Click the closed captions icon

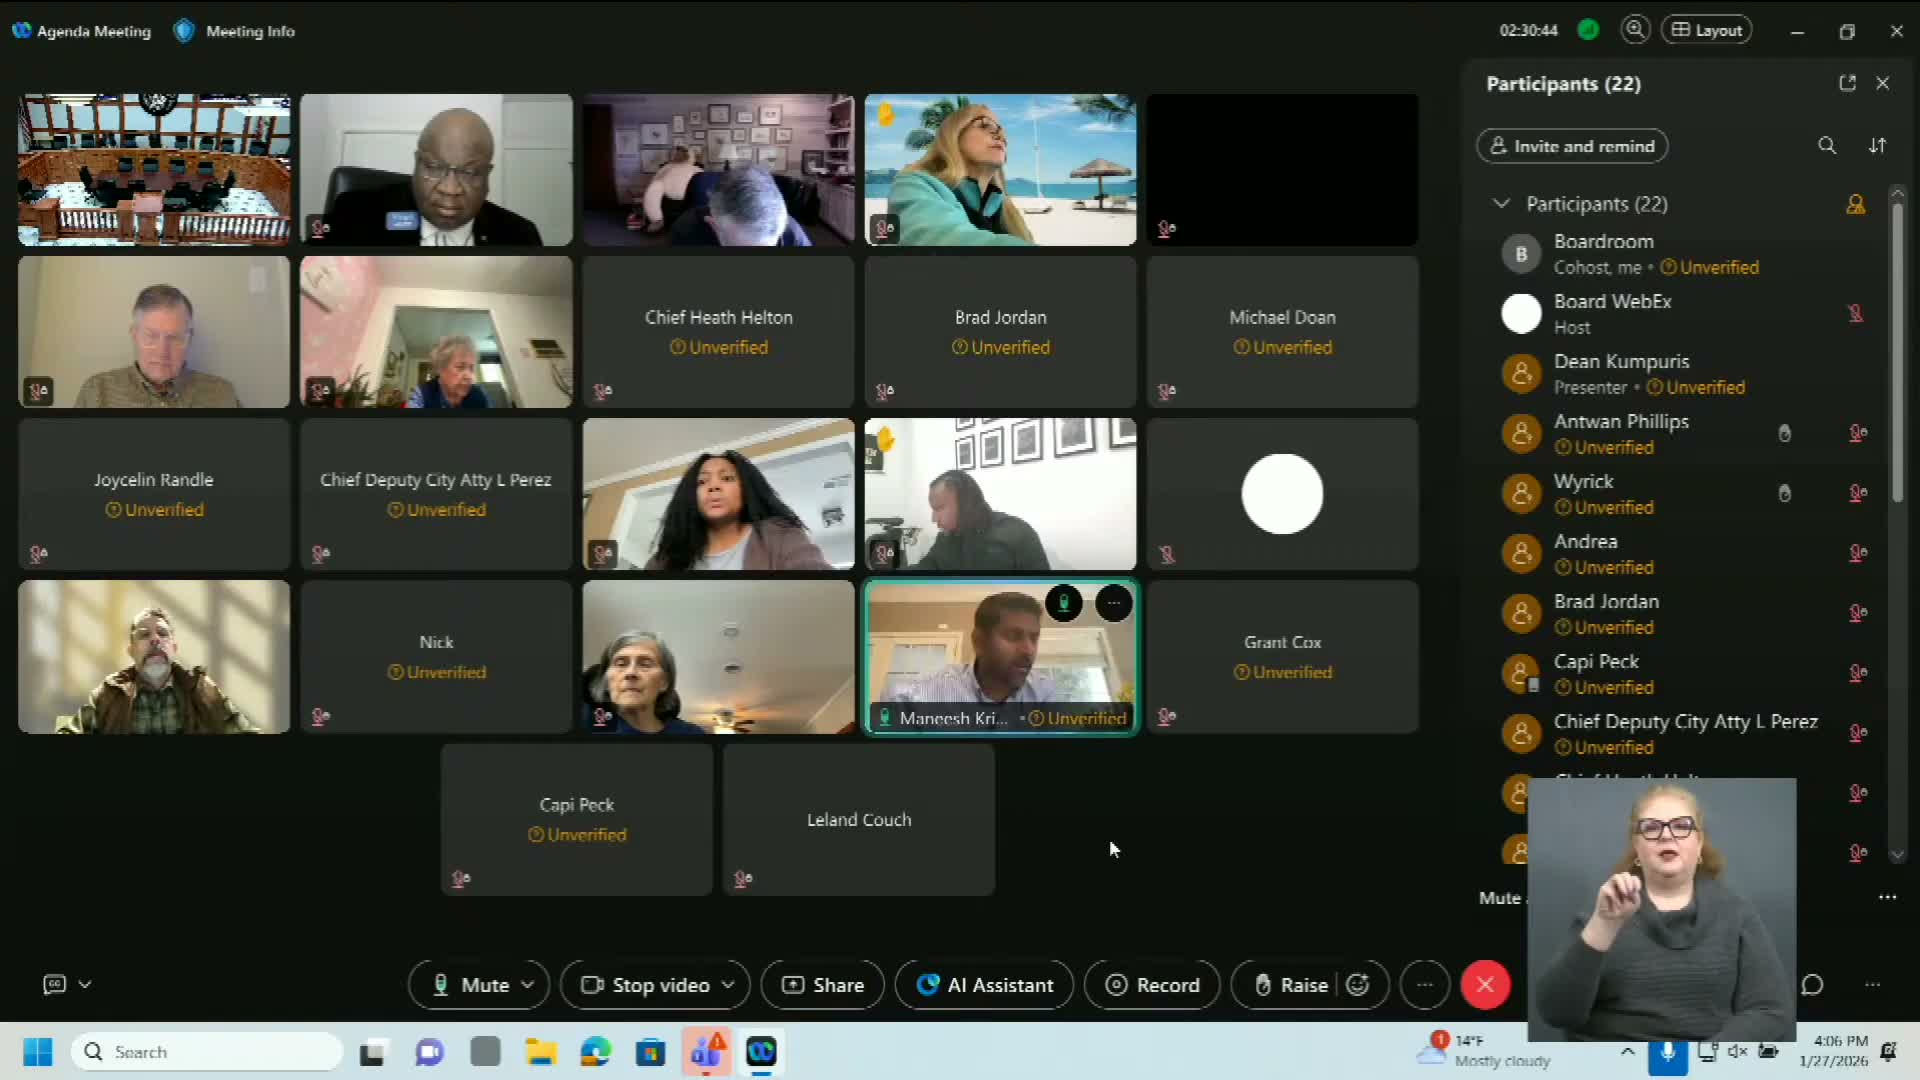(x=55, y=985)
